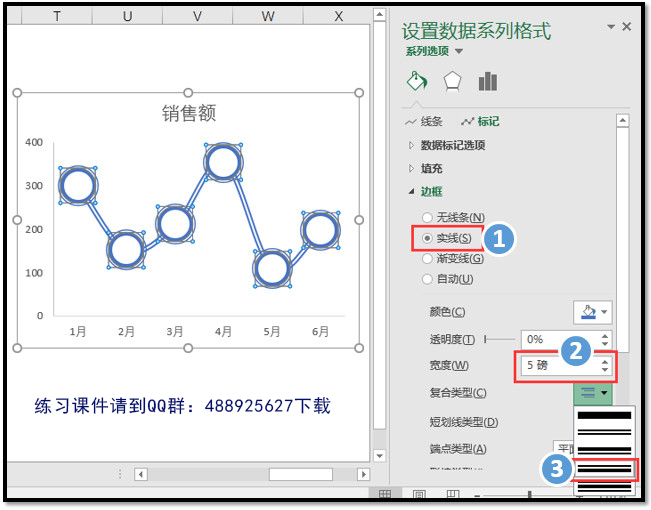Open the Fill & Line paint bucket tab
This screenshot has width=651, height=510.
(x=417, y=81)
